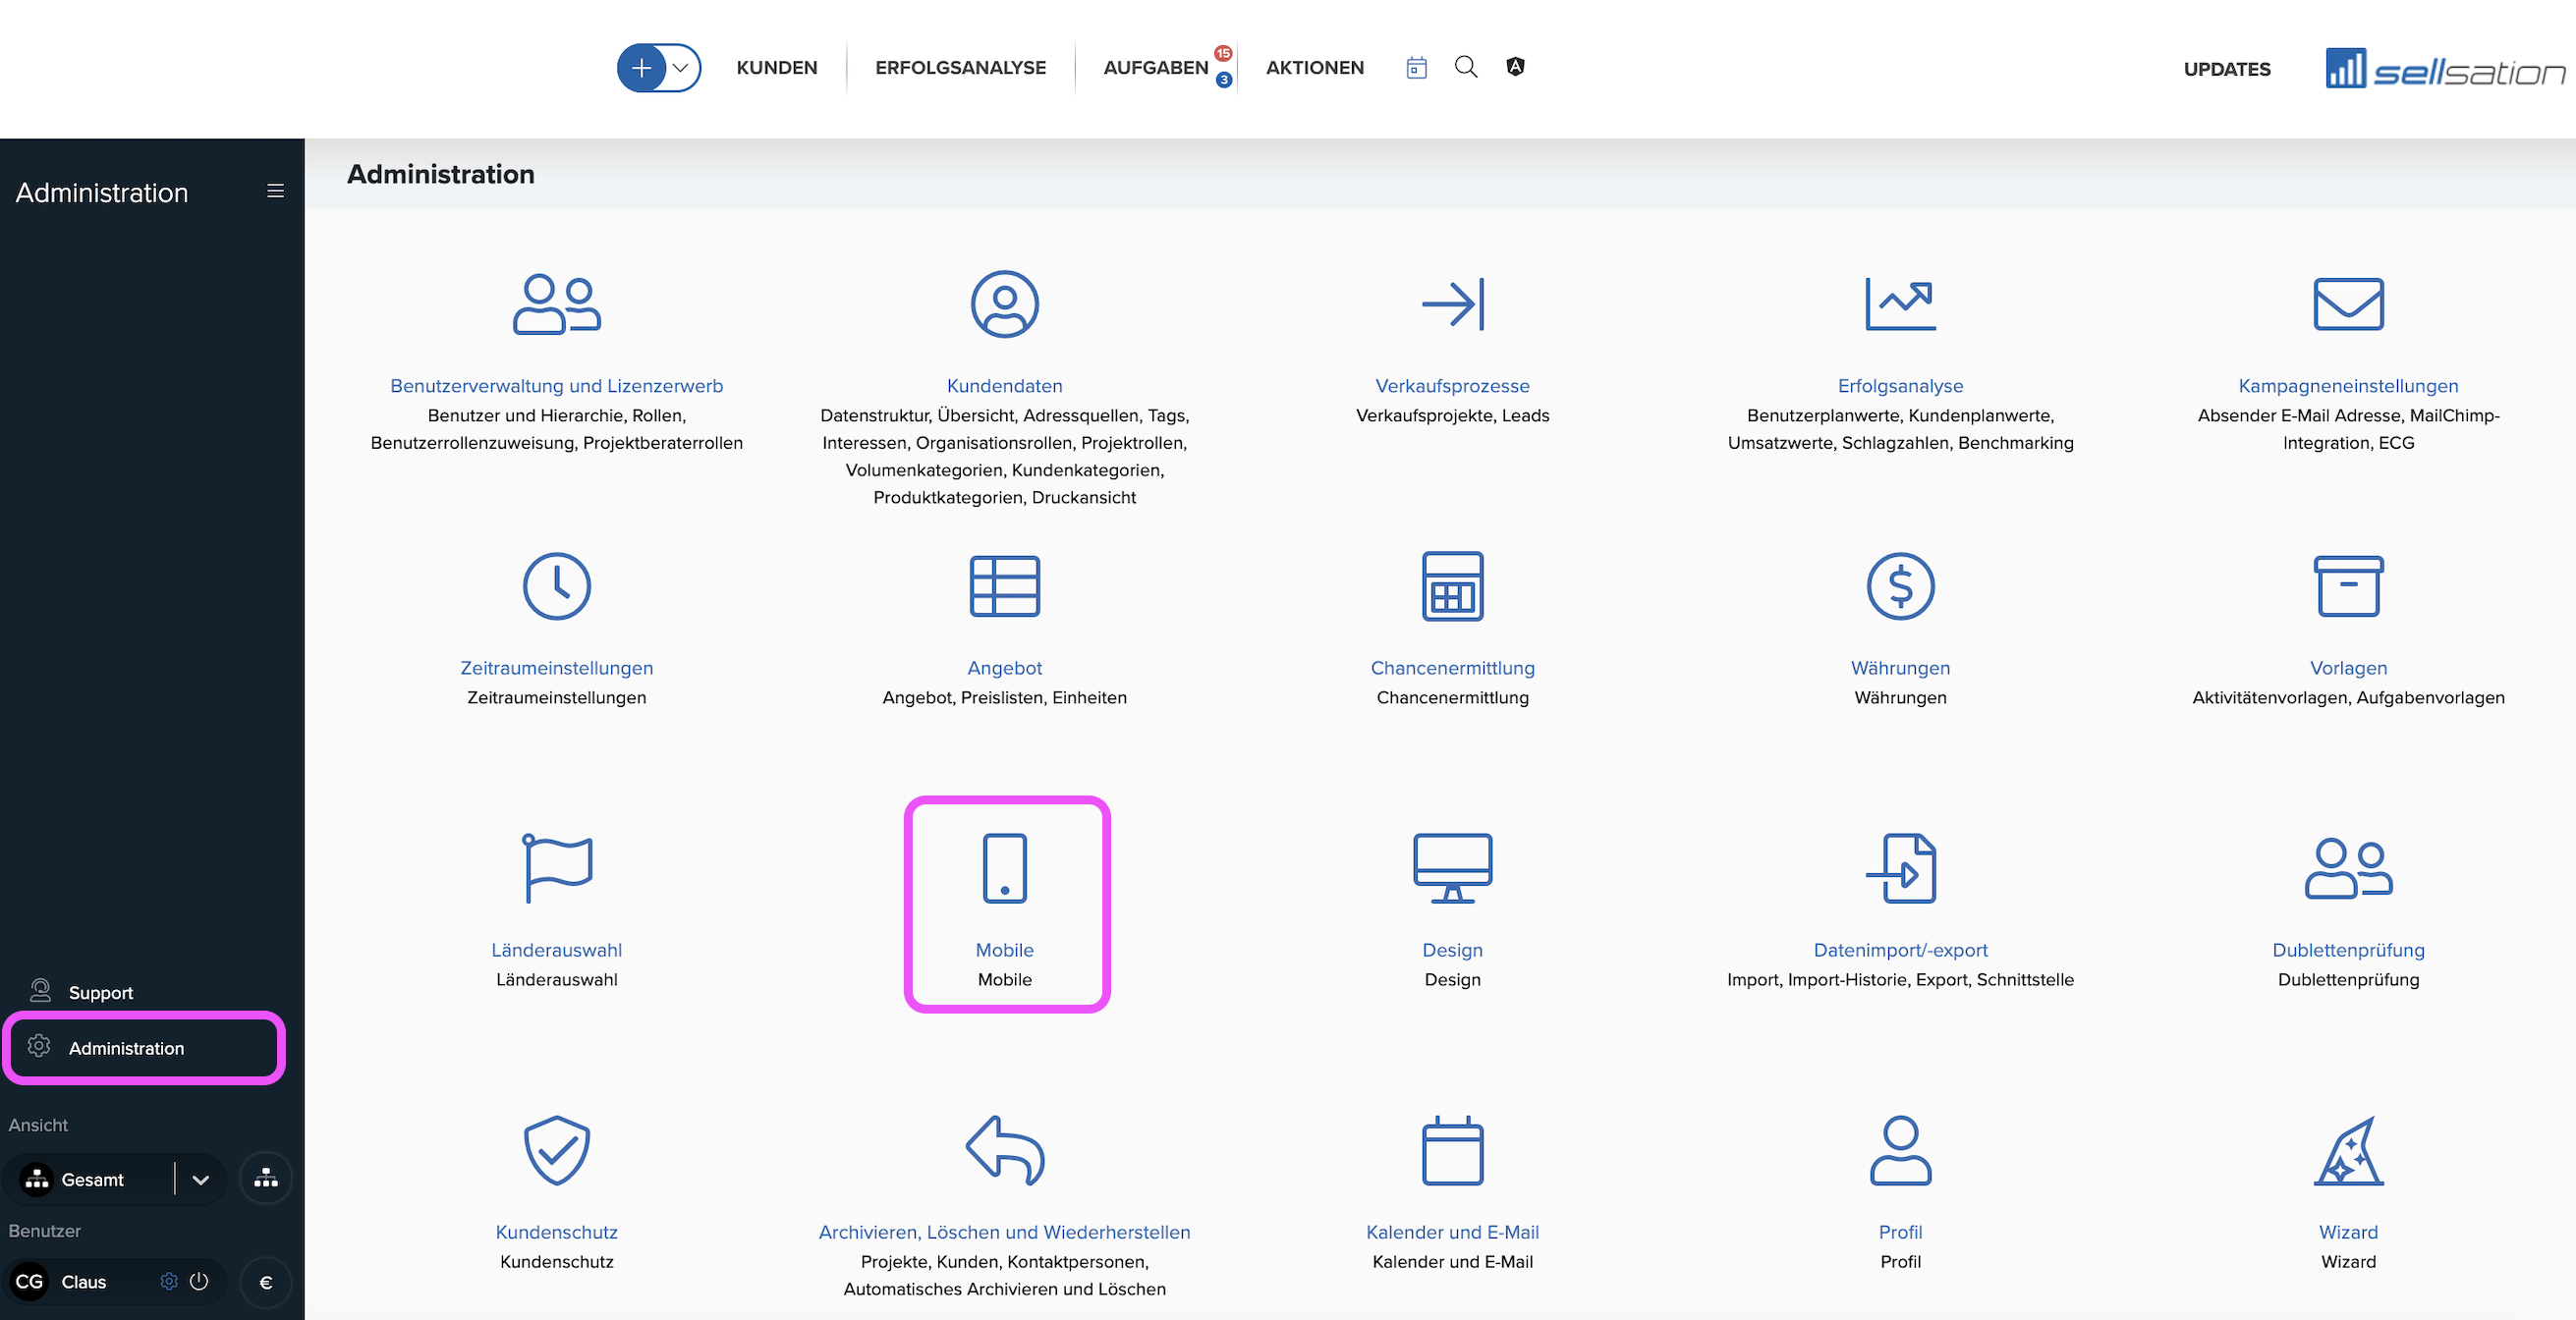2576x1320 pixels.
Task: Click the Kampagneneinstellungen link
Action: (2349, 386)
